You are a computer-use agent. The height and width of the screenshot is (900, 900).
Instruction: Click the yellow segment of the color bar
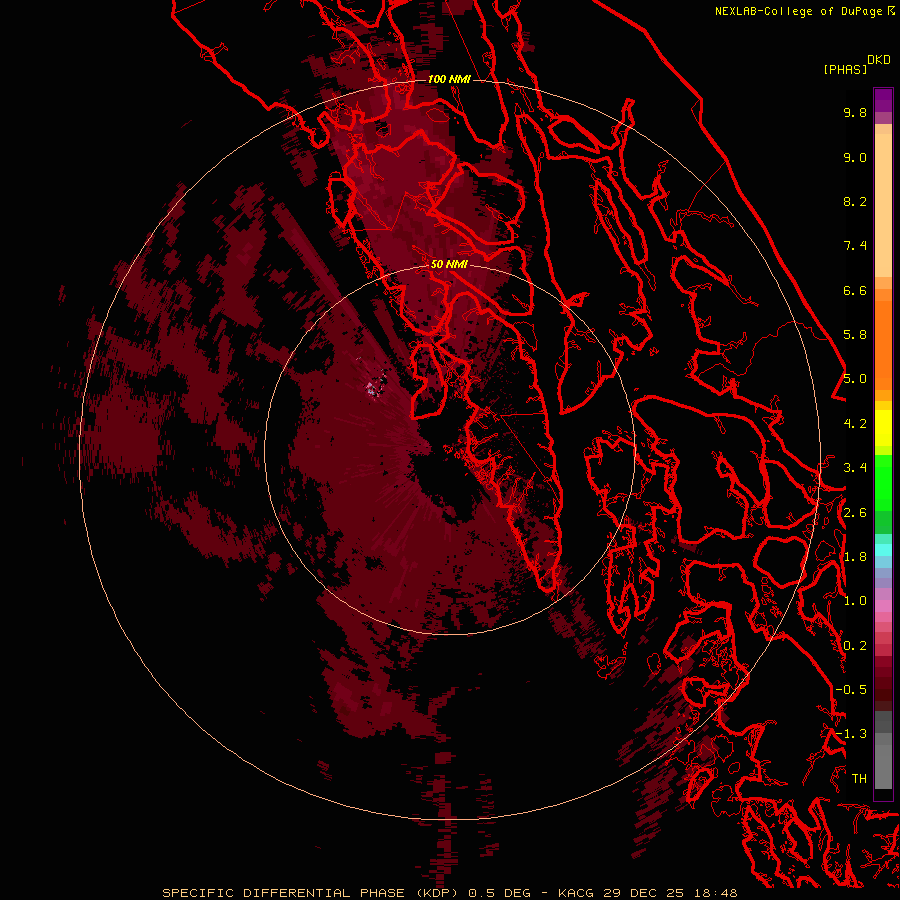[x=883, y=428]
